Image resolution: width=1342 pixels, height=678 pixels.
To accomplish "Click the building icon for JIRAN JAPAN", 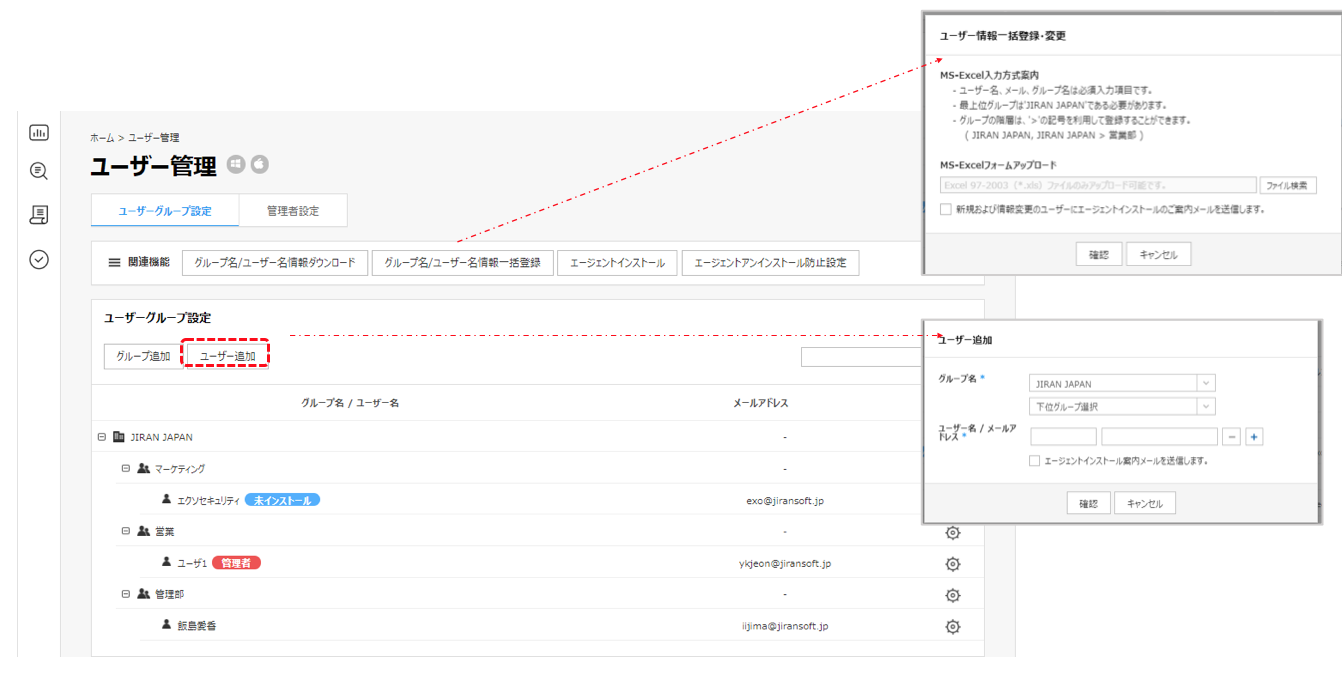I will [119, 437].
